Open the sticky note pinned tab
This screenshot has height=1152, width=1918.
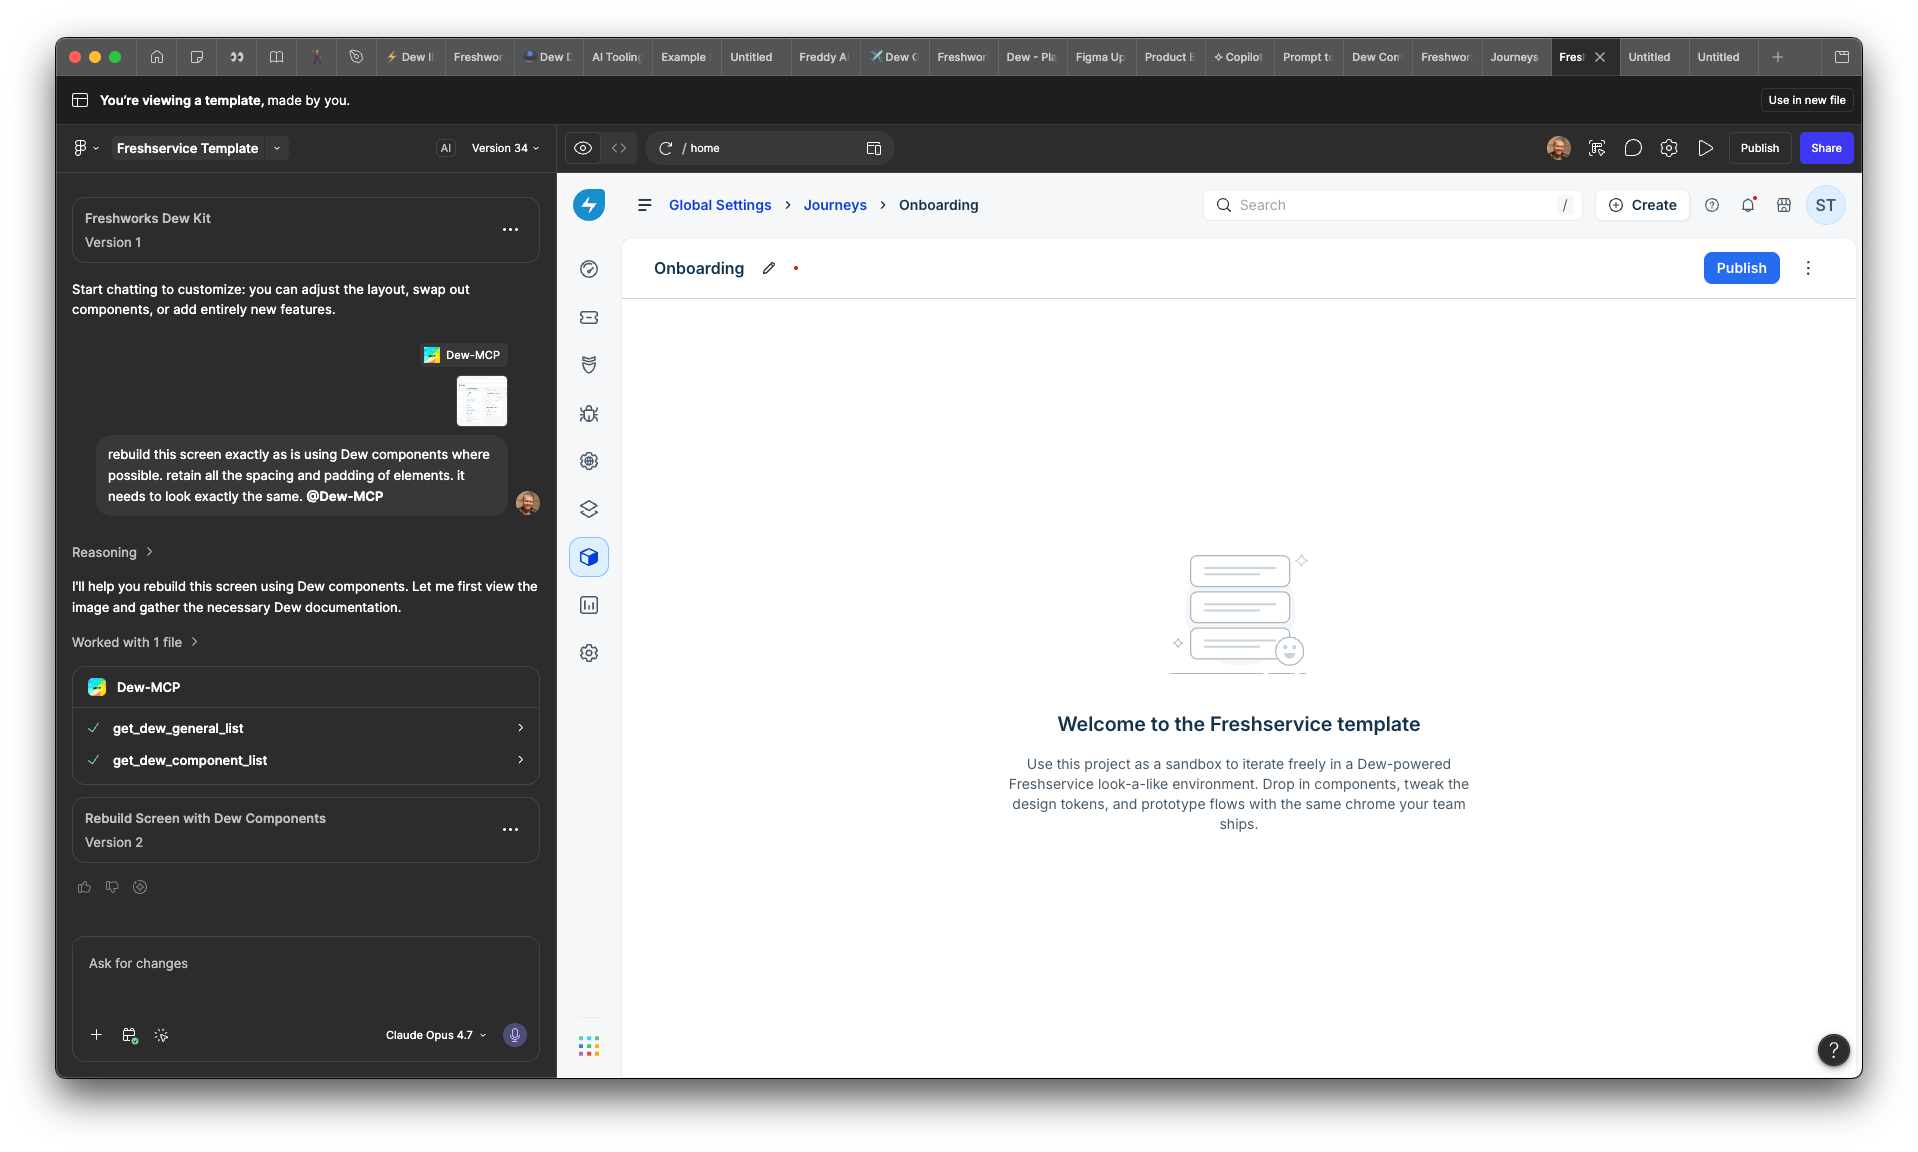197,57
